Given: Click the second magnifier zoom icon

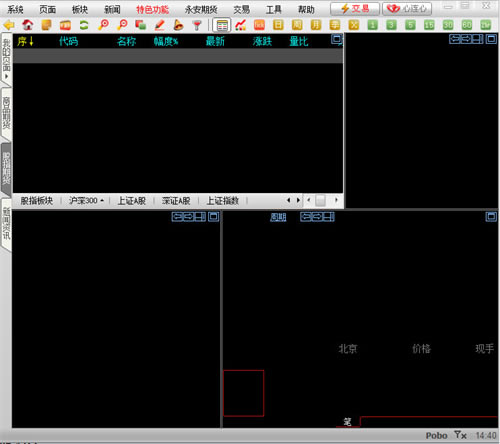Looking at the screenshot, I should pyautogui.click(x=122, y=25).
